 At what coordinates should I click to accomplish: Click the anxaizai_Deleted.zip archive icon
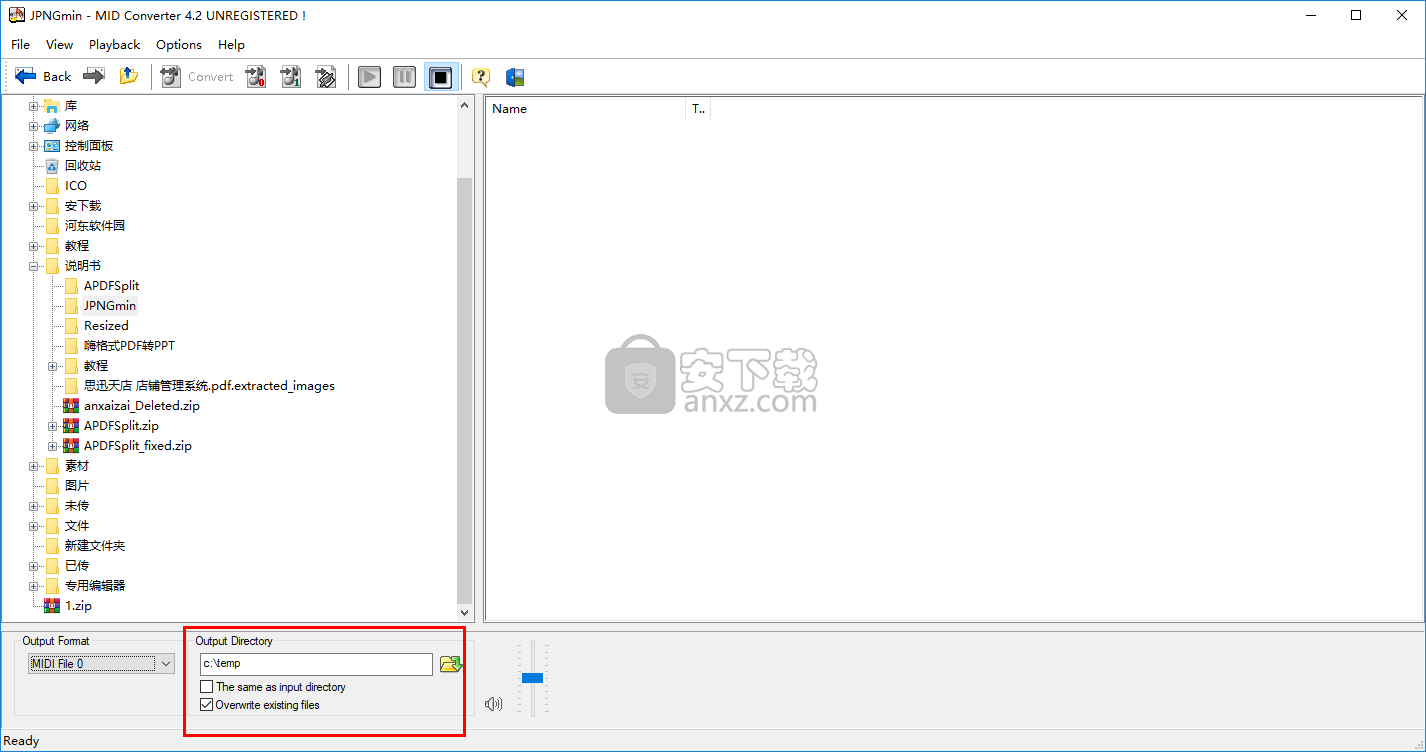(x=71, y=406)
